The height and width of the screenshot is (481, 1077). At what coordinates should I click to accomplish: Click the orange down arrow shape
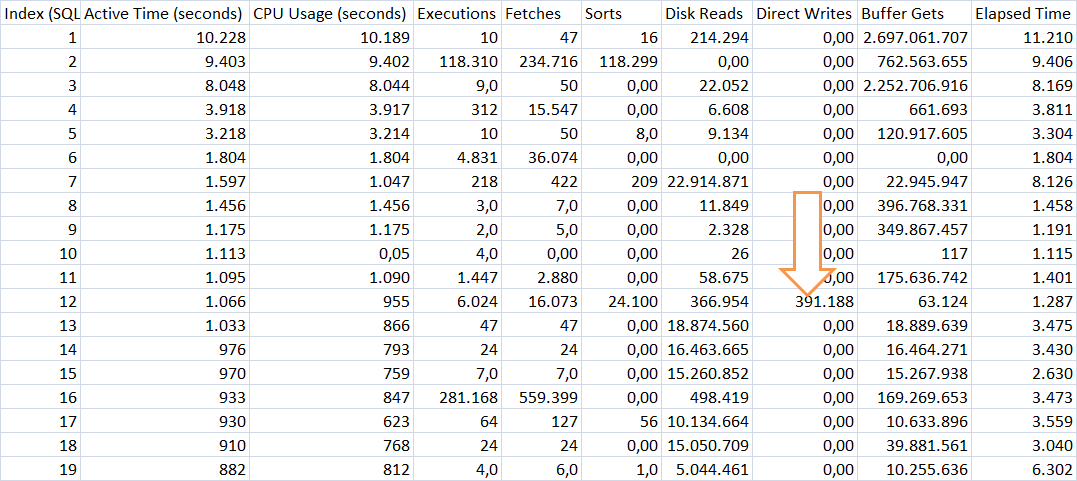pyautogui.click(x=808, y=250)
